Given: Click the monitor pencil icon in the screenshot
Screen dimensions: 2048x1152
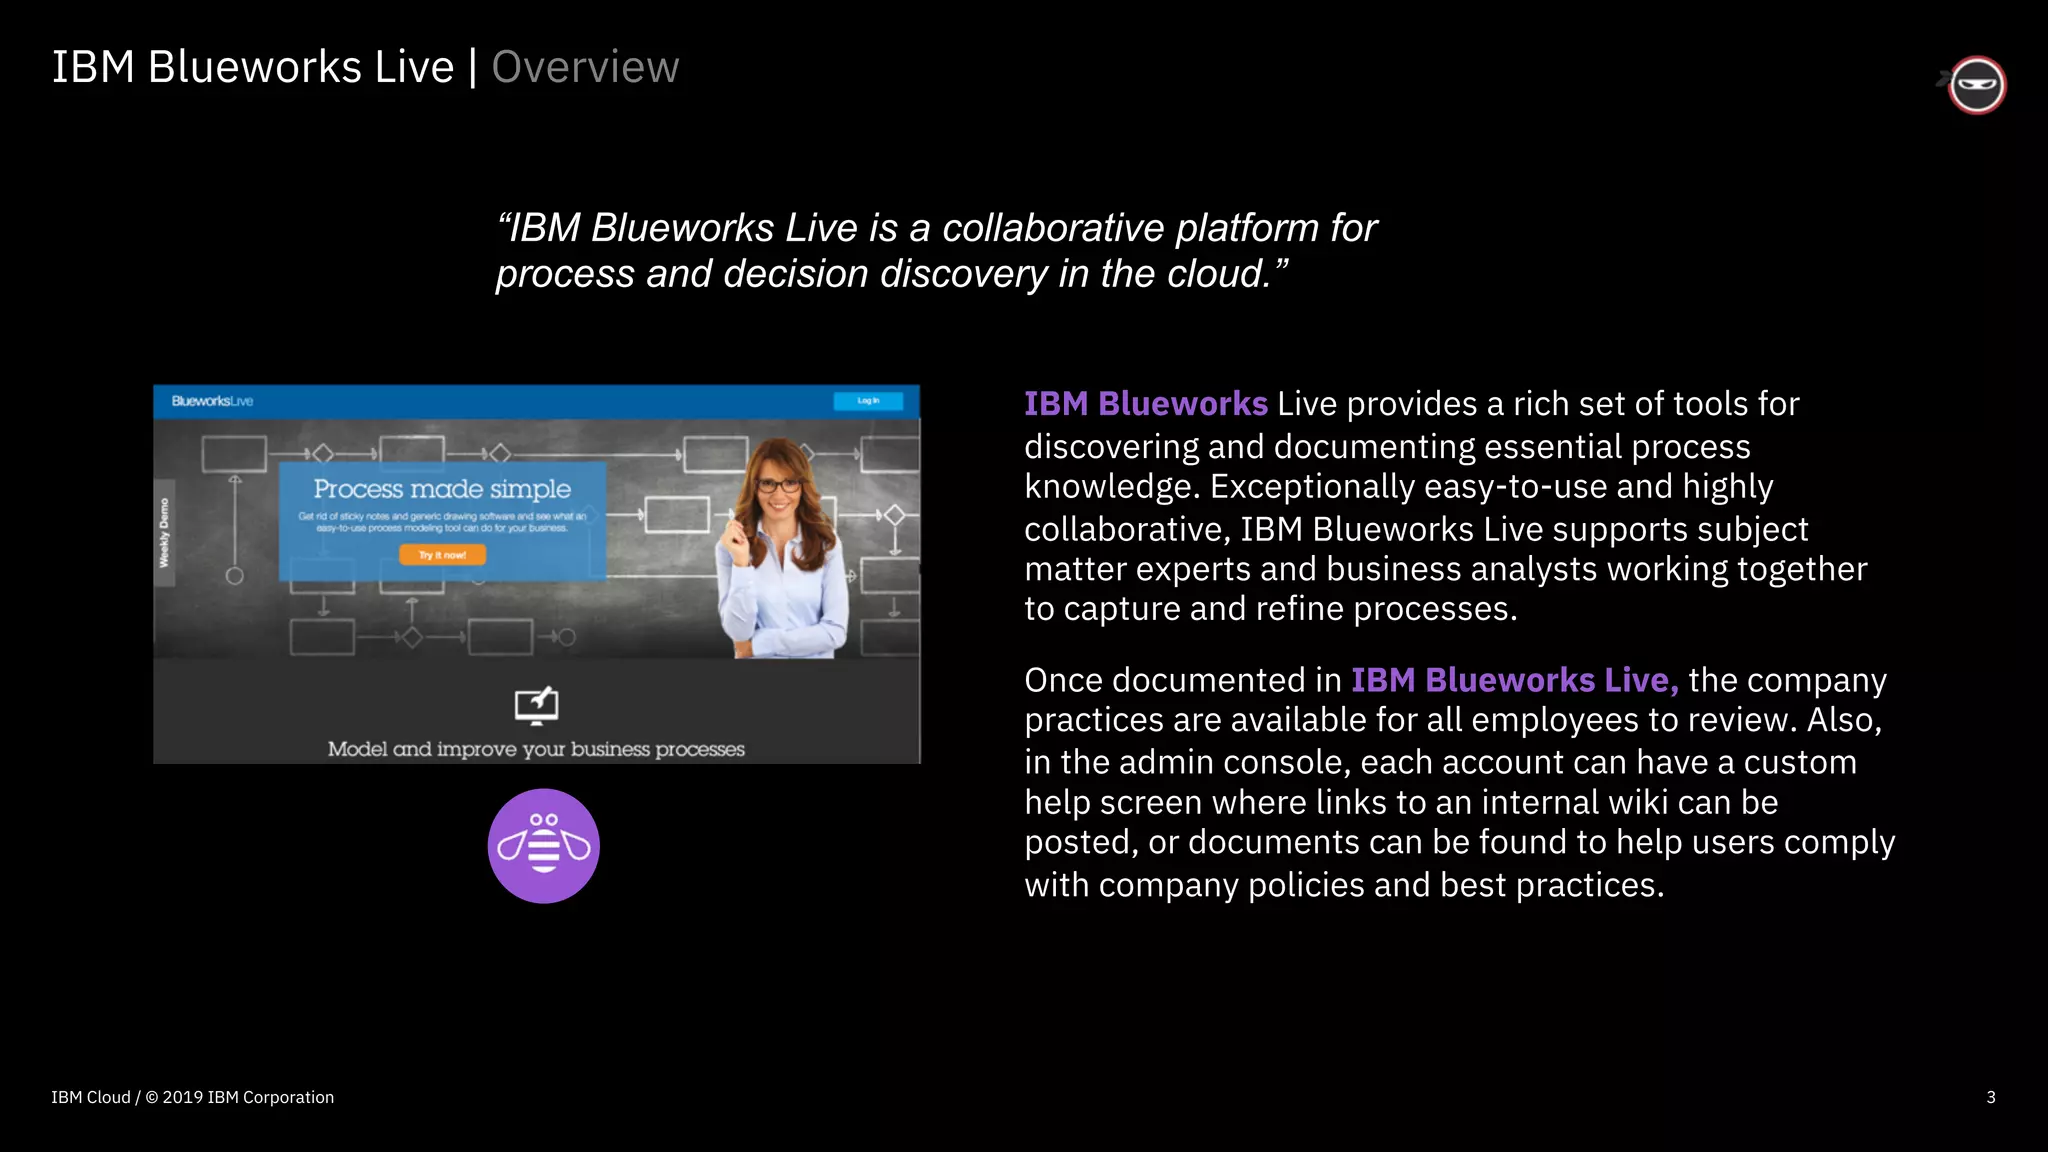Looking at the screenshot, I should pos(536,706).
